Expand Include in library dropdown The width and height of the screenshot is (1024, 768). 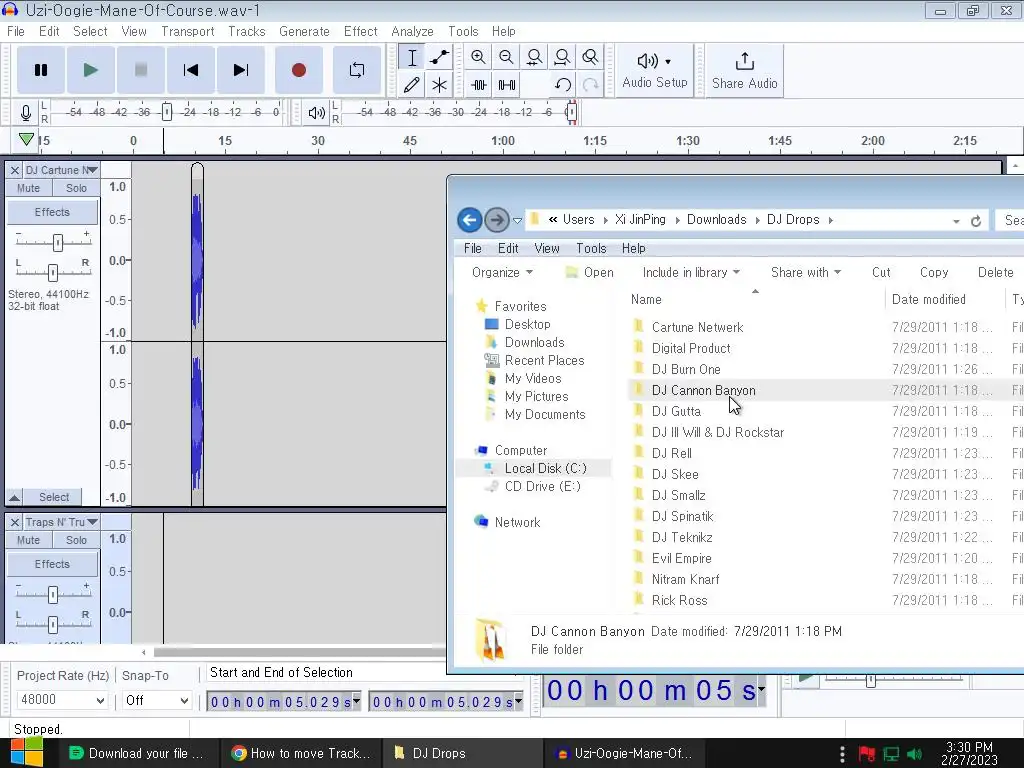(x=691, y=272)
